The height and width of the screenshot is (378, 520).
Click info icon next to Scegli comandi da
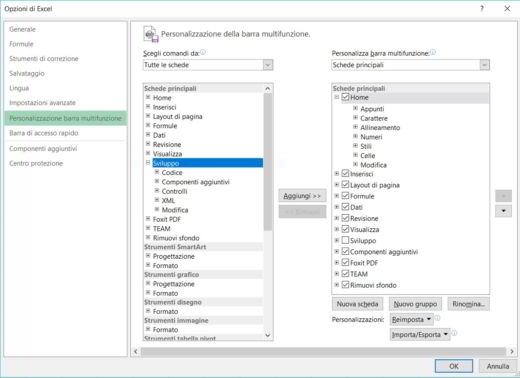tap(203, 52)
